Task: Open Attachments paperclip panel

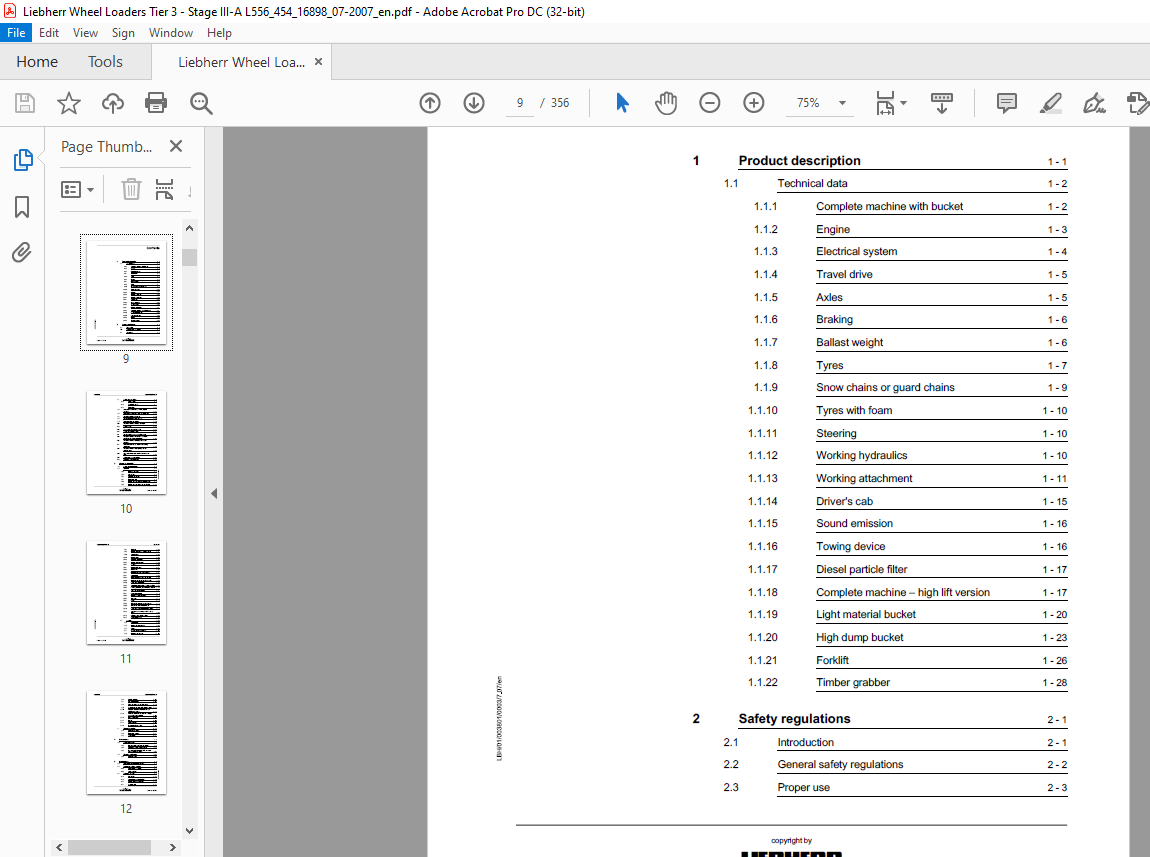Action: 22,253
